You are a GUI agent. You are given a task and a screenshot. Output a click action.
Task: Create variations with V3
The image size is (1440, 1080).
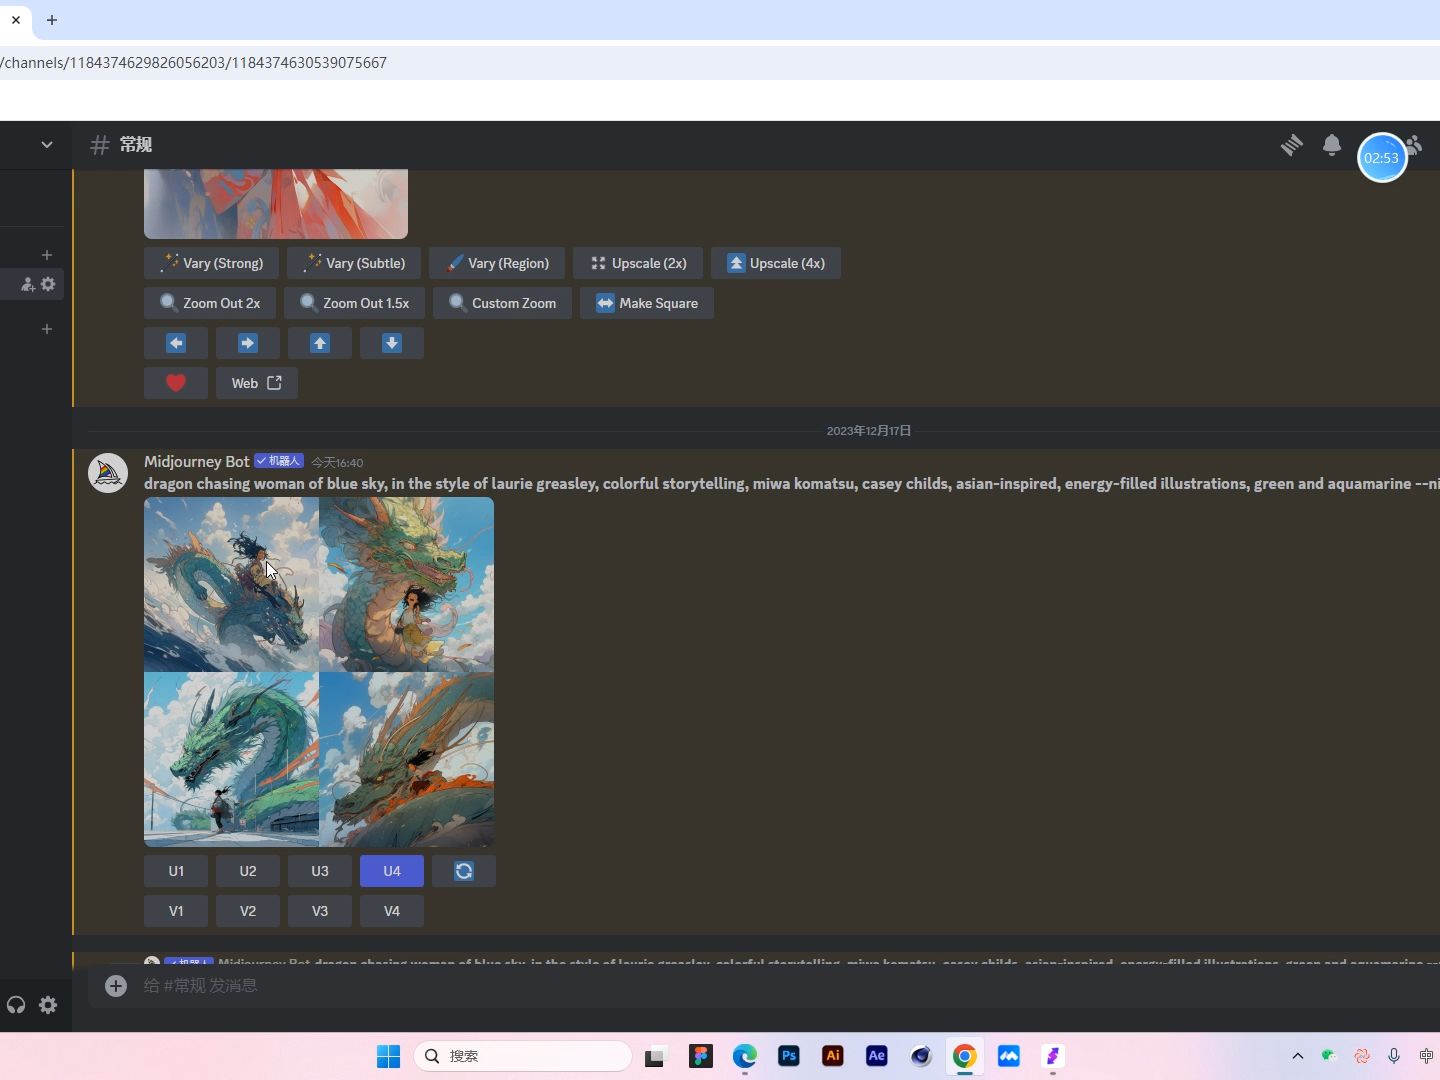[320, 911]
